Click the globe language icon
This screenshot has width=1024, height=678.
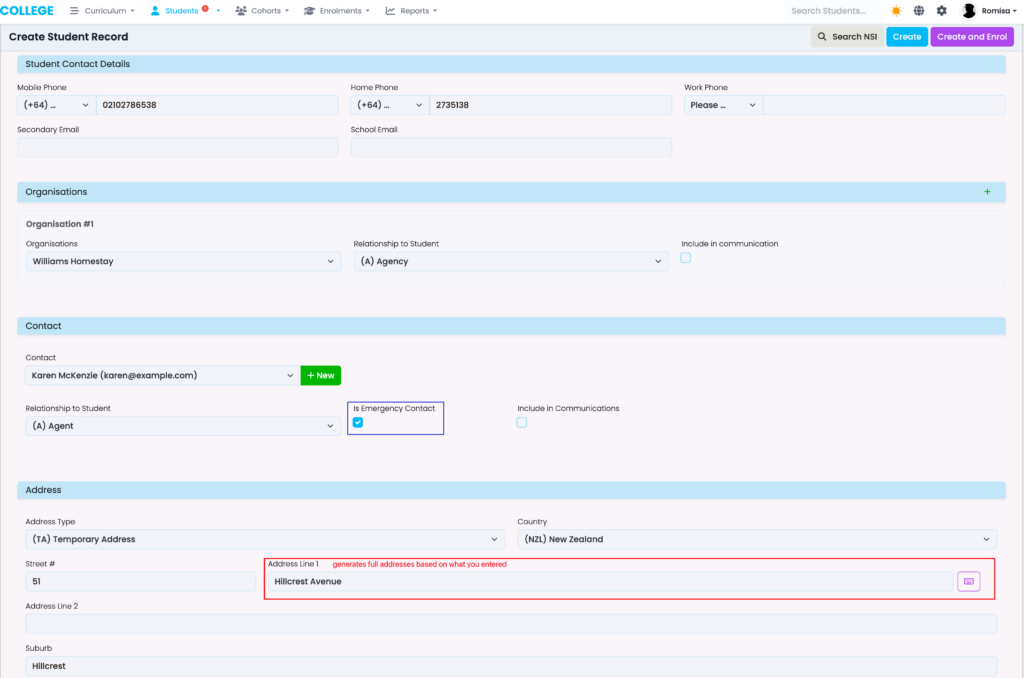918,11
